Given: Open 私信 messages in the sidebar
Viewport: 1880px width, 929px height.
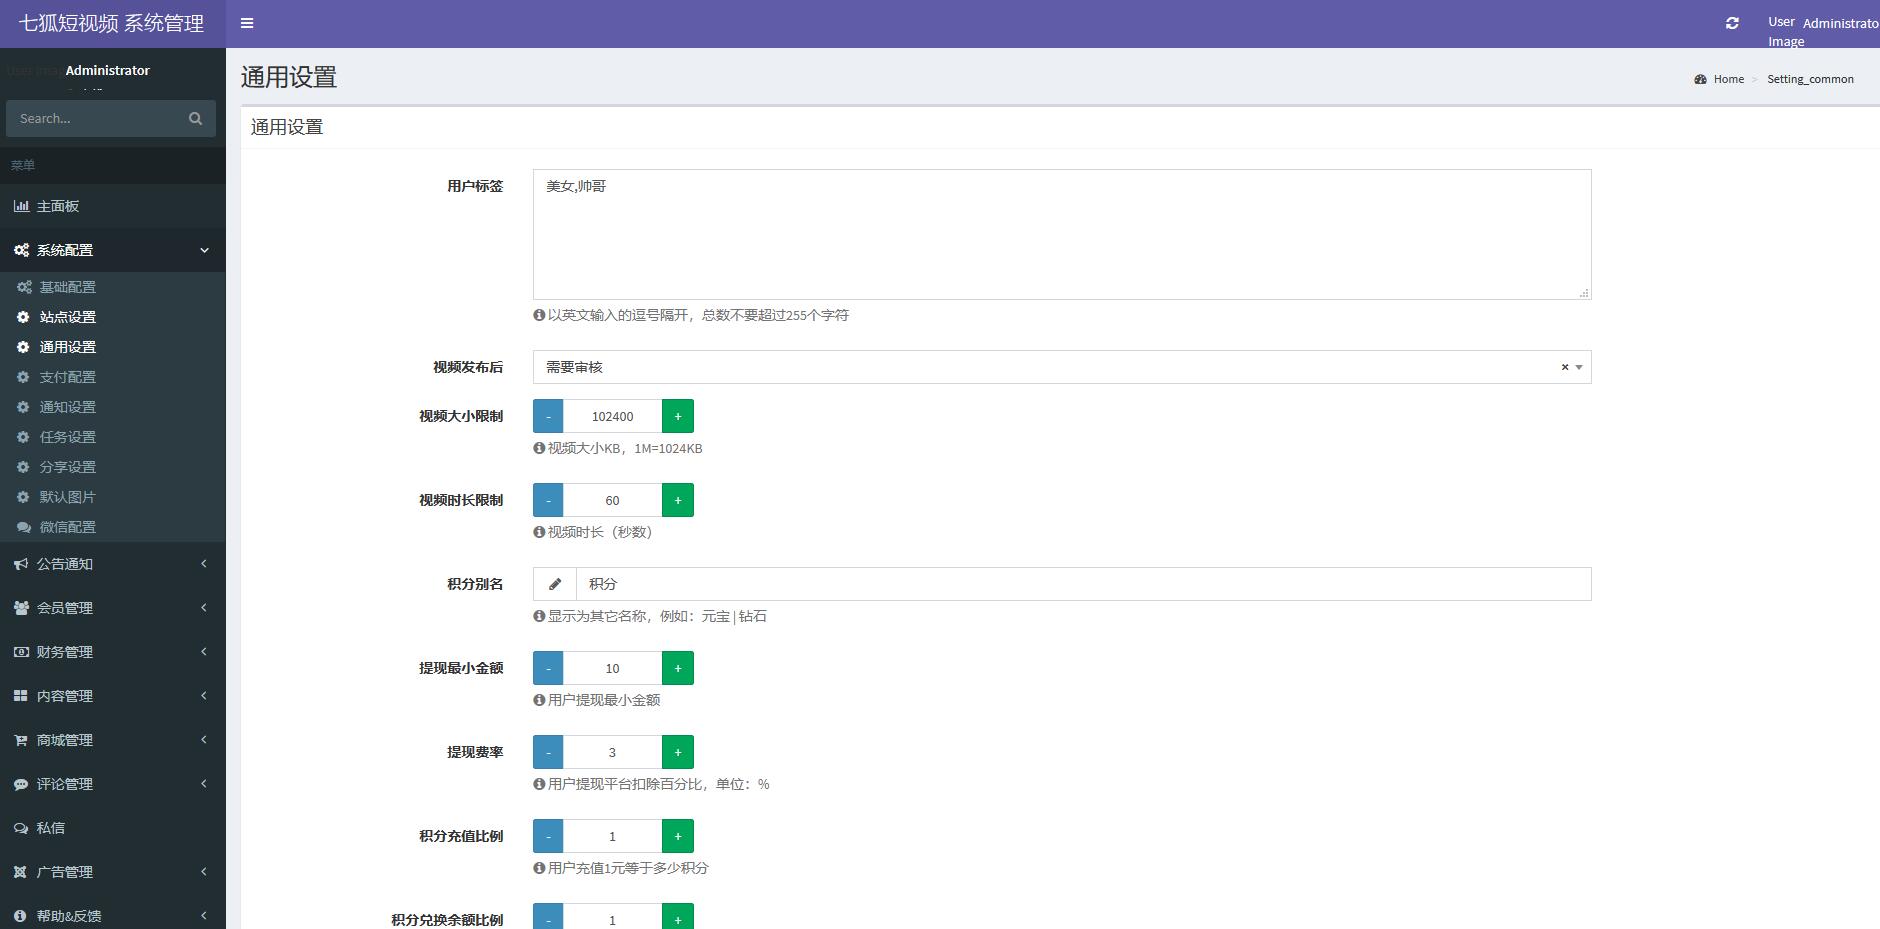Looking at the screenshot, I should click(x=50, y=828).
